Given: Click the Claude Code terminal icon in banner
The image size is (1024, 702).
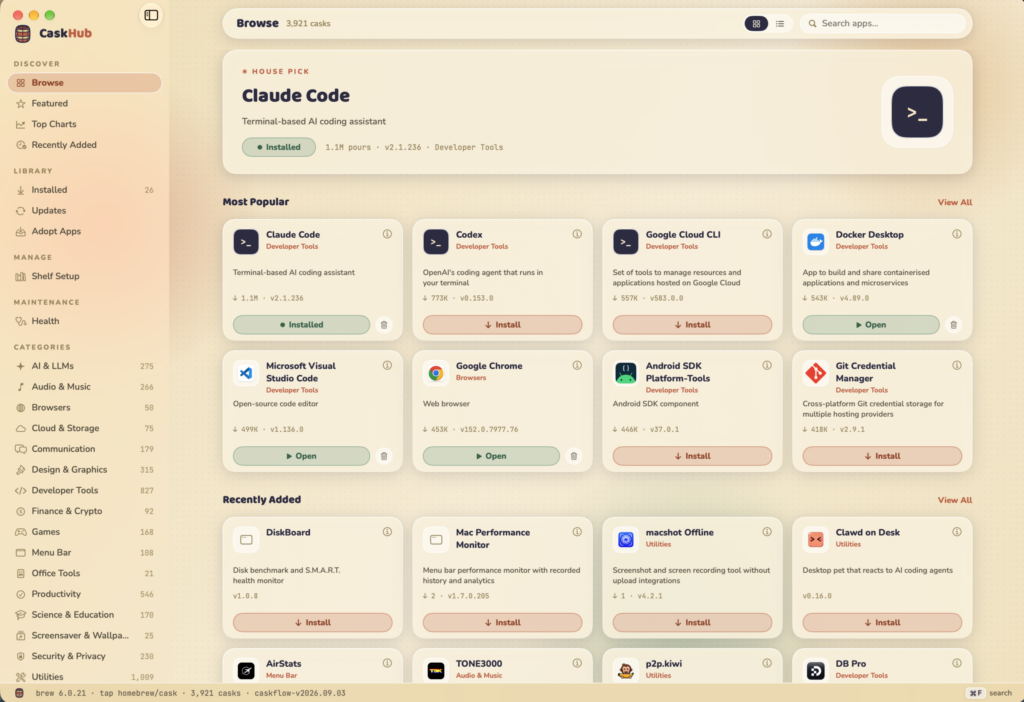Looking at the screenshot, I should 917,112.
